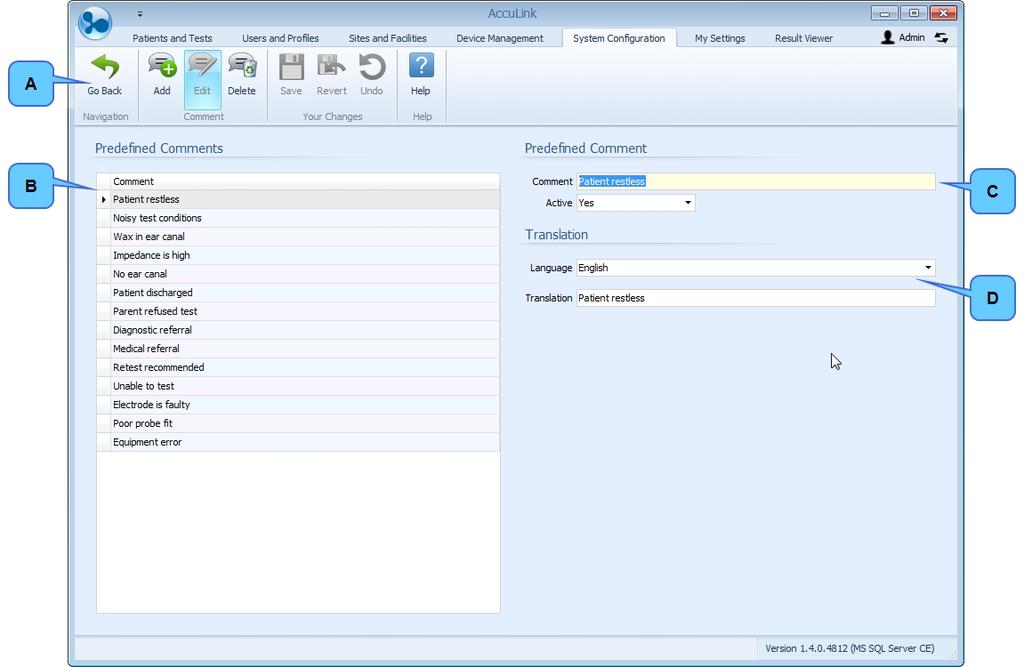The width and height of the screenshot is (1024, 667).
Task: Click the Admin user icon
Action: [x=888, y=38]
